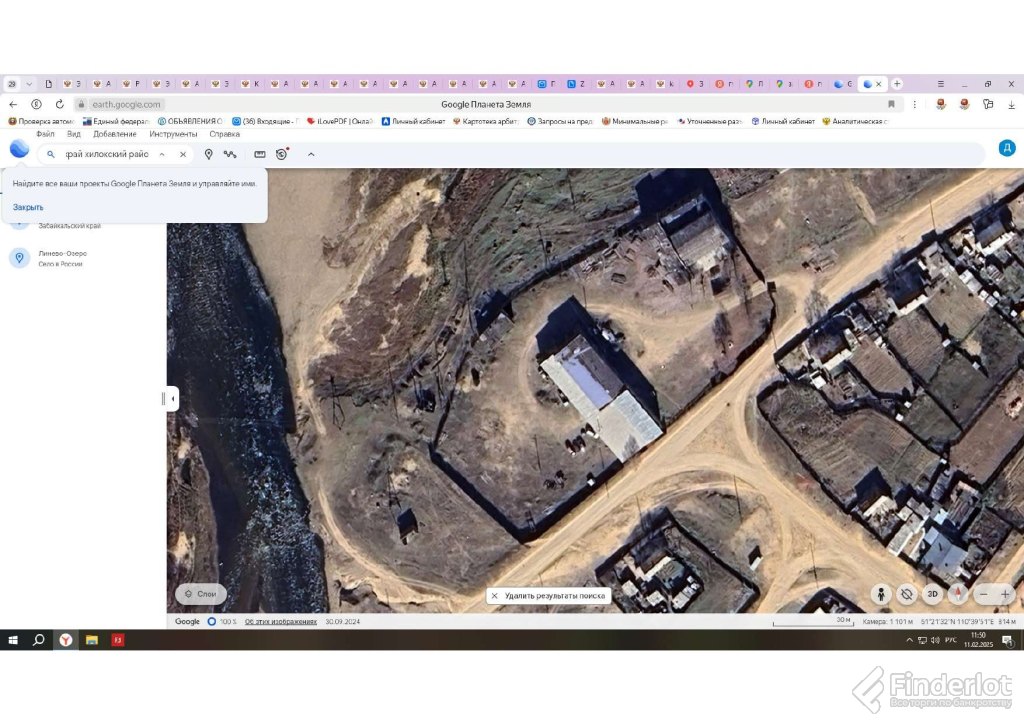The width and height of the screenshot is (1024, 724).
Task: Collapse search results with the caret in search box
Action: pyautogui.click(x=162, y=154)
